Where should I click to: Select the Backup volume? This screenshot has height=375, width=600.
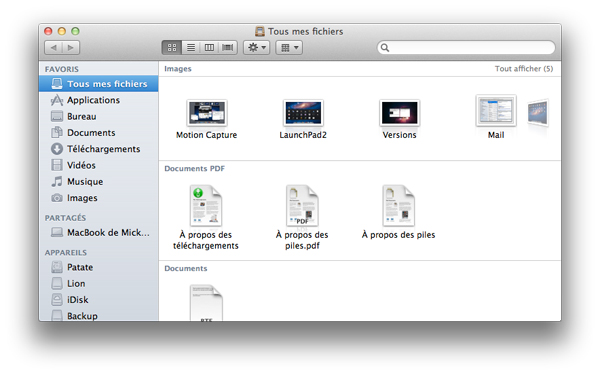[99, 315]
